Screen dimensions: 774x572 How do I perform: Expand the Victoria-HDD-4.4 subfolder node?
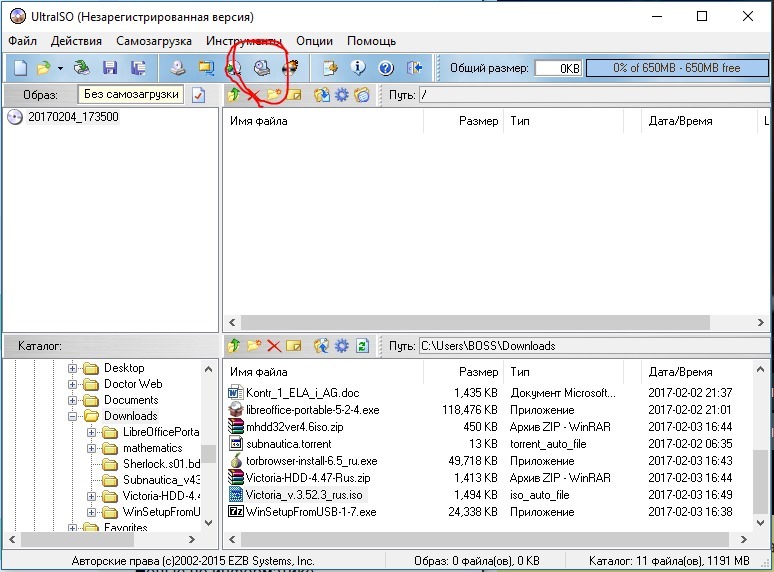pyautogui.click(x=91, y=496)
